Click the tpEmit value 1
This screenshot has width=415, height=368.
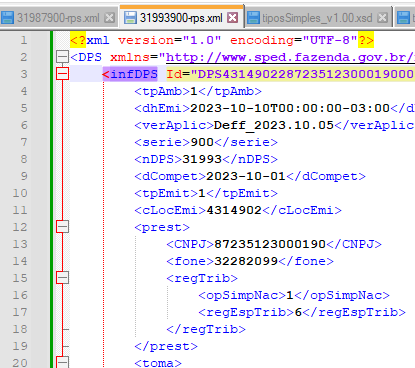(x=202, y=193)
